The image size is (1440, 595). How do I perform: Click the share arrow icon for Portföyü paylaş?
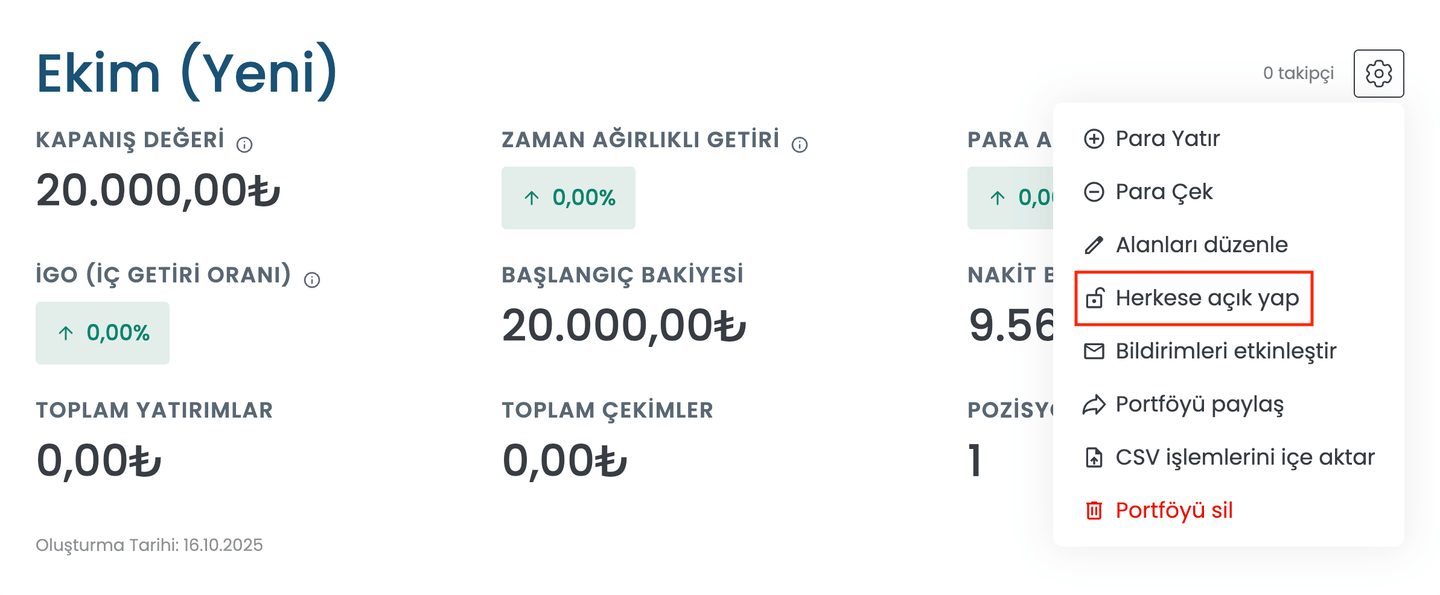1094,405
